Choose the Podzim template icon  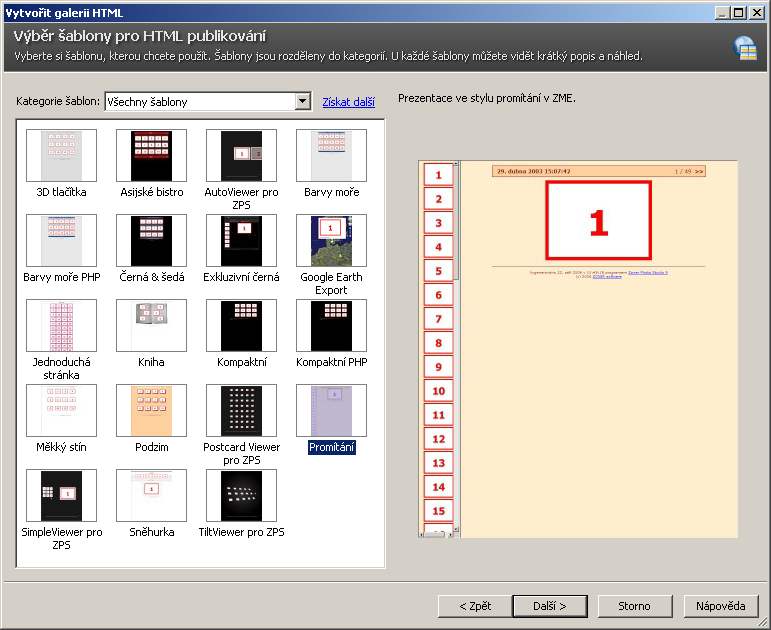151,410
